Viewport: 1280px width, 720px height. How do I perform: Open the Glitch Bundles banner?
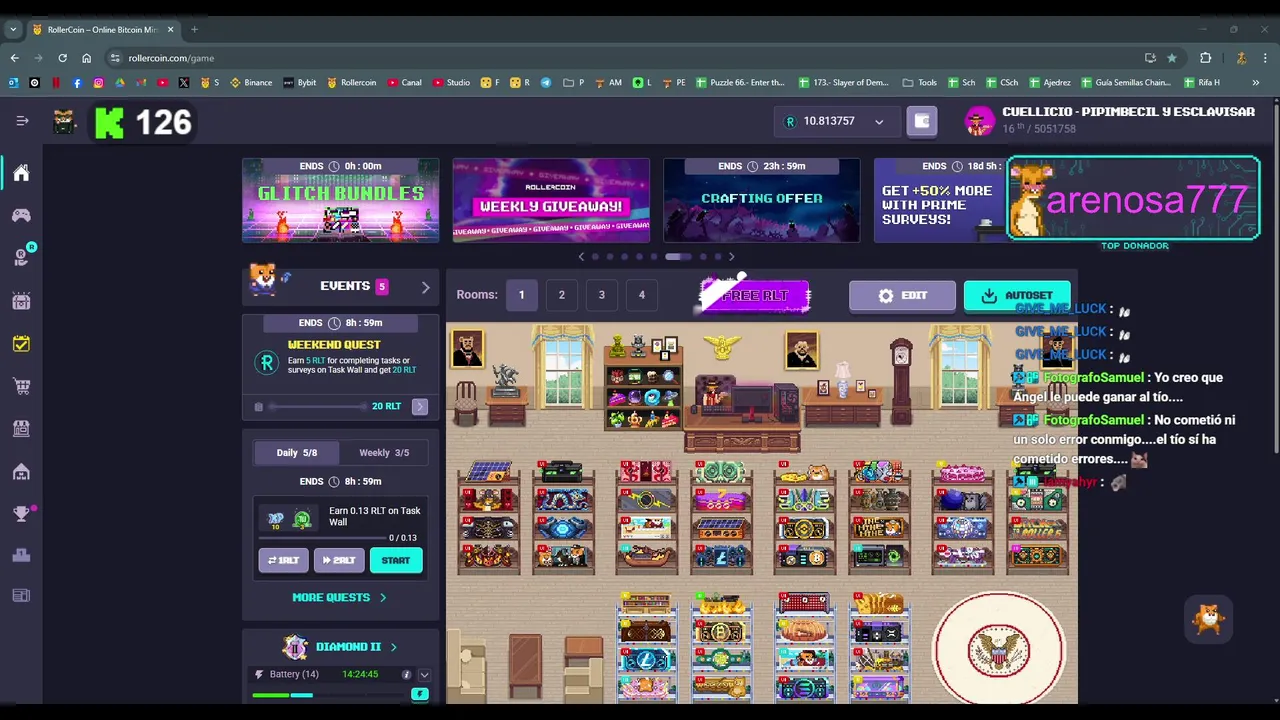coord(340,200)
